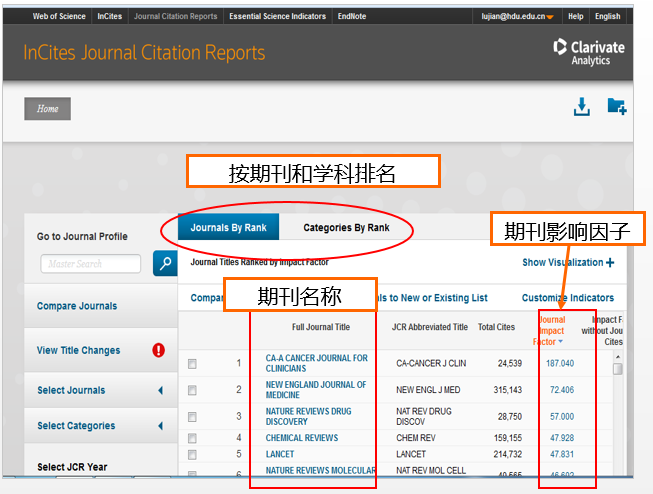The width and height of the screenshot is (653, 494).
Task: Click abbreviated title NEW ENGL J MED
Action: point(428,390)
